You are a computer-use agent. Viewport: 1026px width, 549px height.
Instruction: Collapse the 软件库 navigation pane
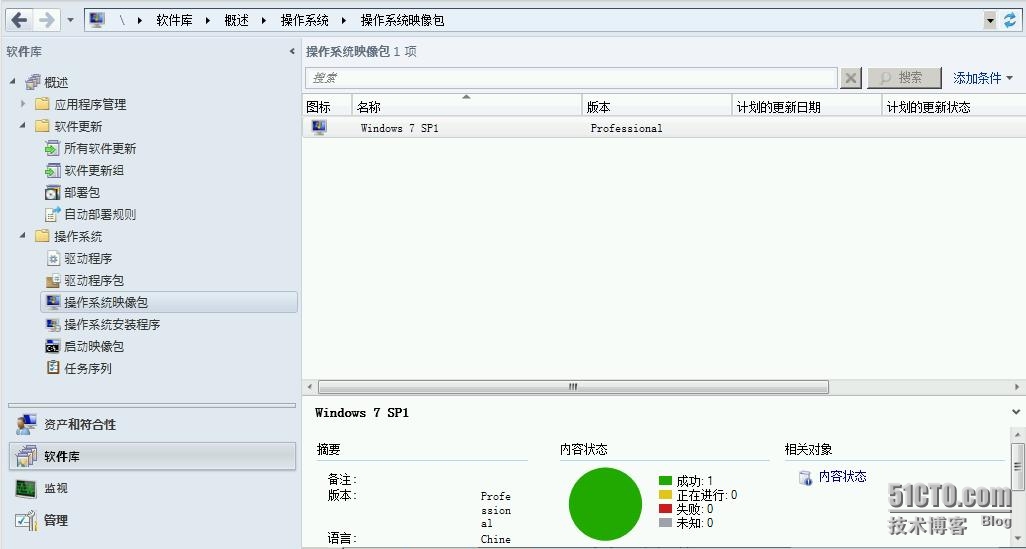point(292,51)
